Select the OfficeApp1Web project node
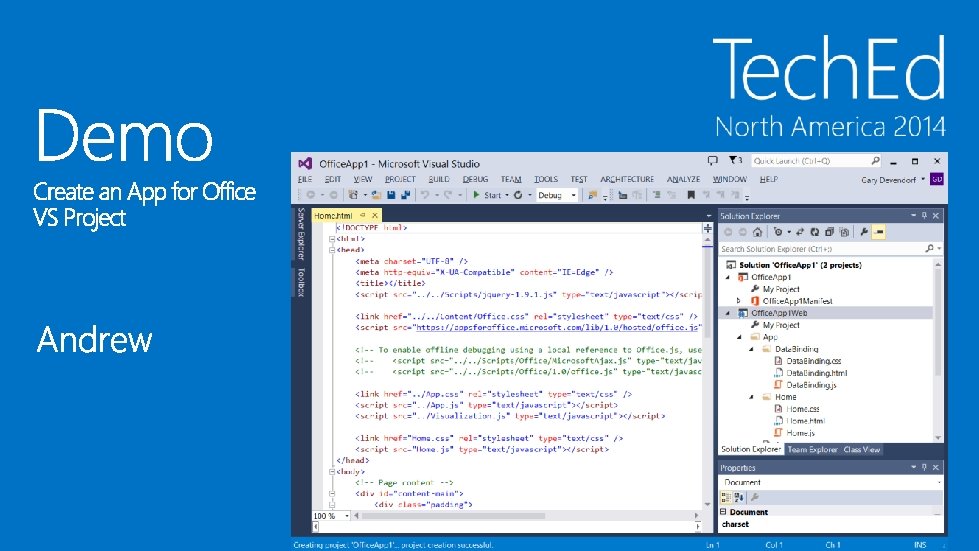 pos(779,313)
